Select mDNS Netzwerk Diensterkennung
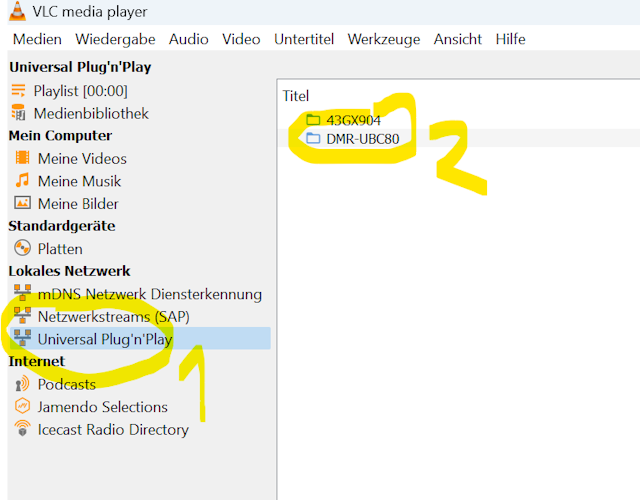This screenshot has height=500, width=640. click(x=150, y=294)
